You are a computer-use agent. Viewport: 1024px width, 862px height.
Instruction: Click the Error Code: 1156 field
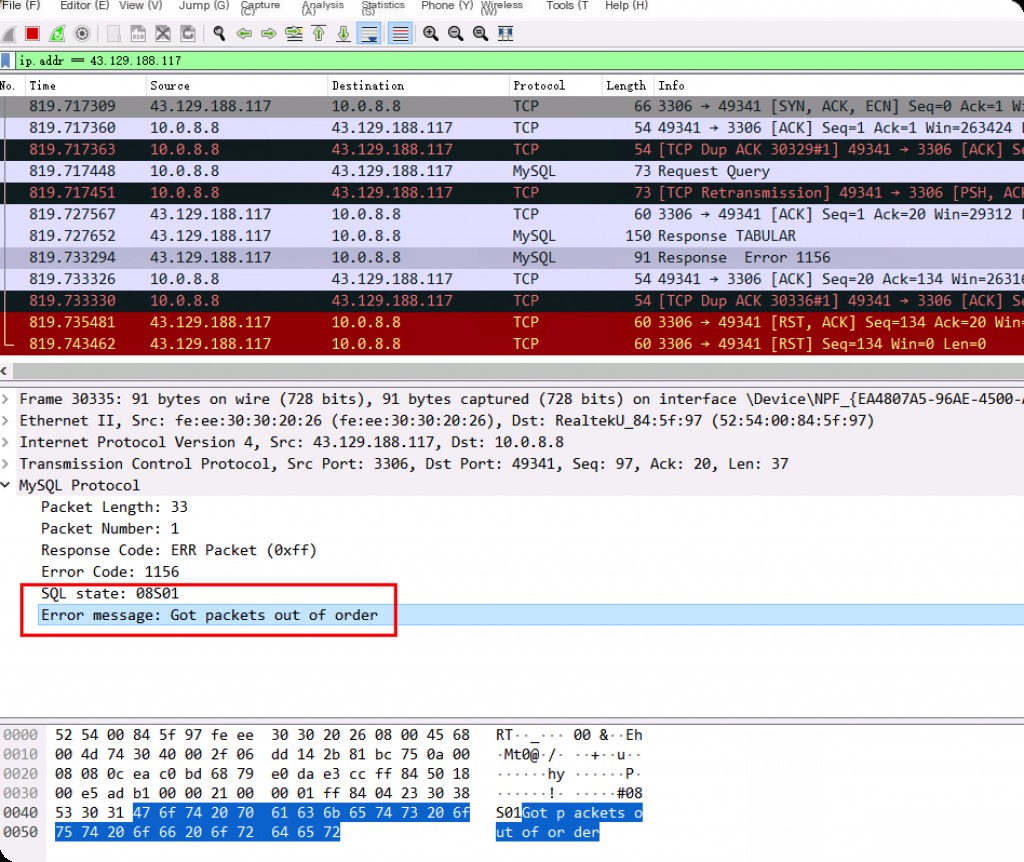point(110,571)
